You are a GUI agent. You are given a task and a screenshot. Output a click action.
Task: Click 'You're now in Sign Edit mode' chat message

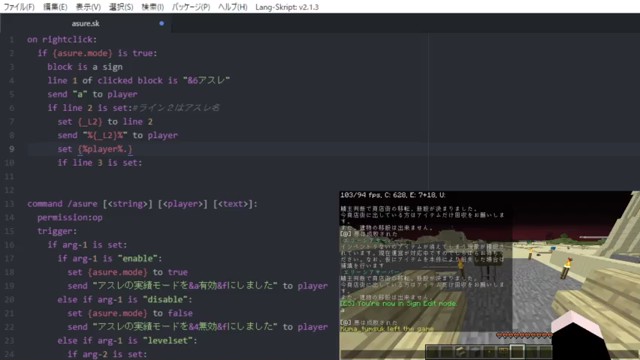[x=398, y=304]
